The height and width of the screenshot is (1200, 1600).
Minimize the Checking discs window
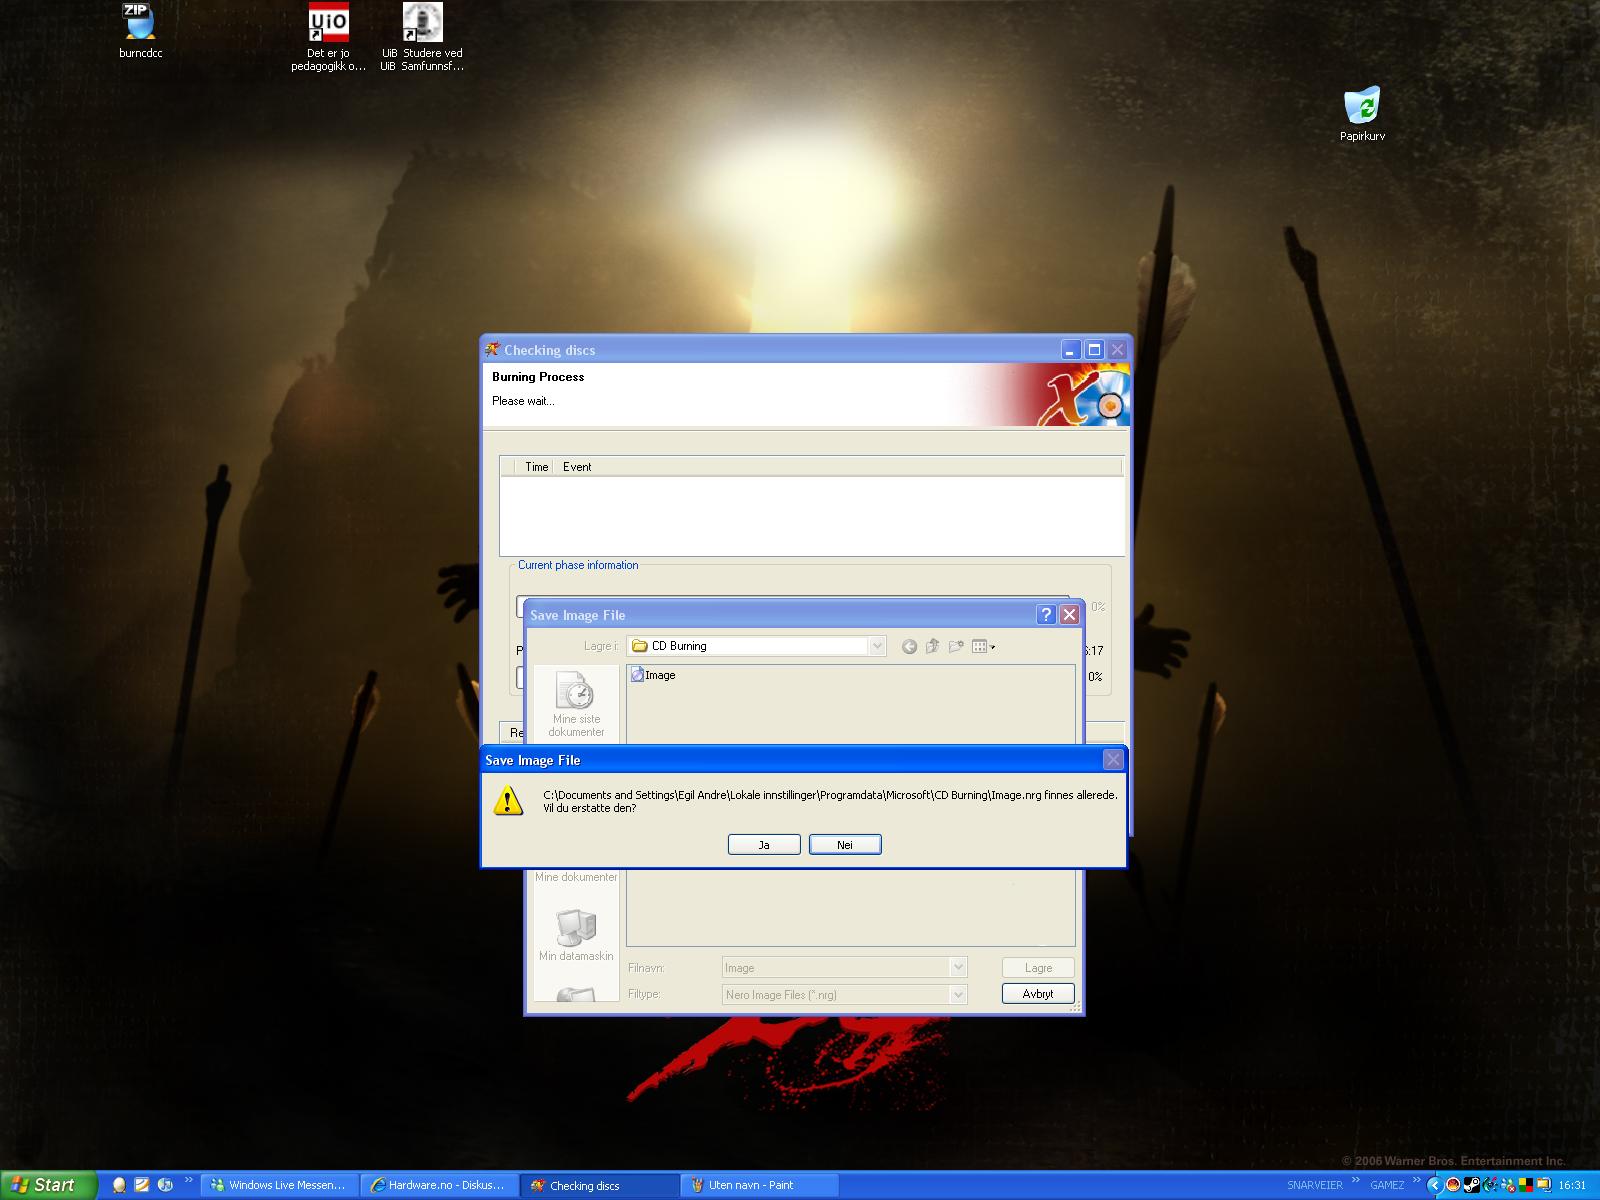click(x=1071, y=350)
